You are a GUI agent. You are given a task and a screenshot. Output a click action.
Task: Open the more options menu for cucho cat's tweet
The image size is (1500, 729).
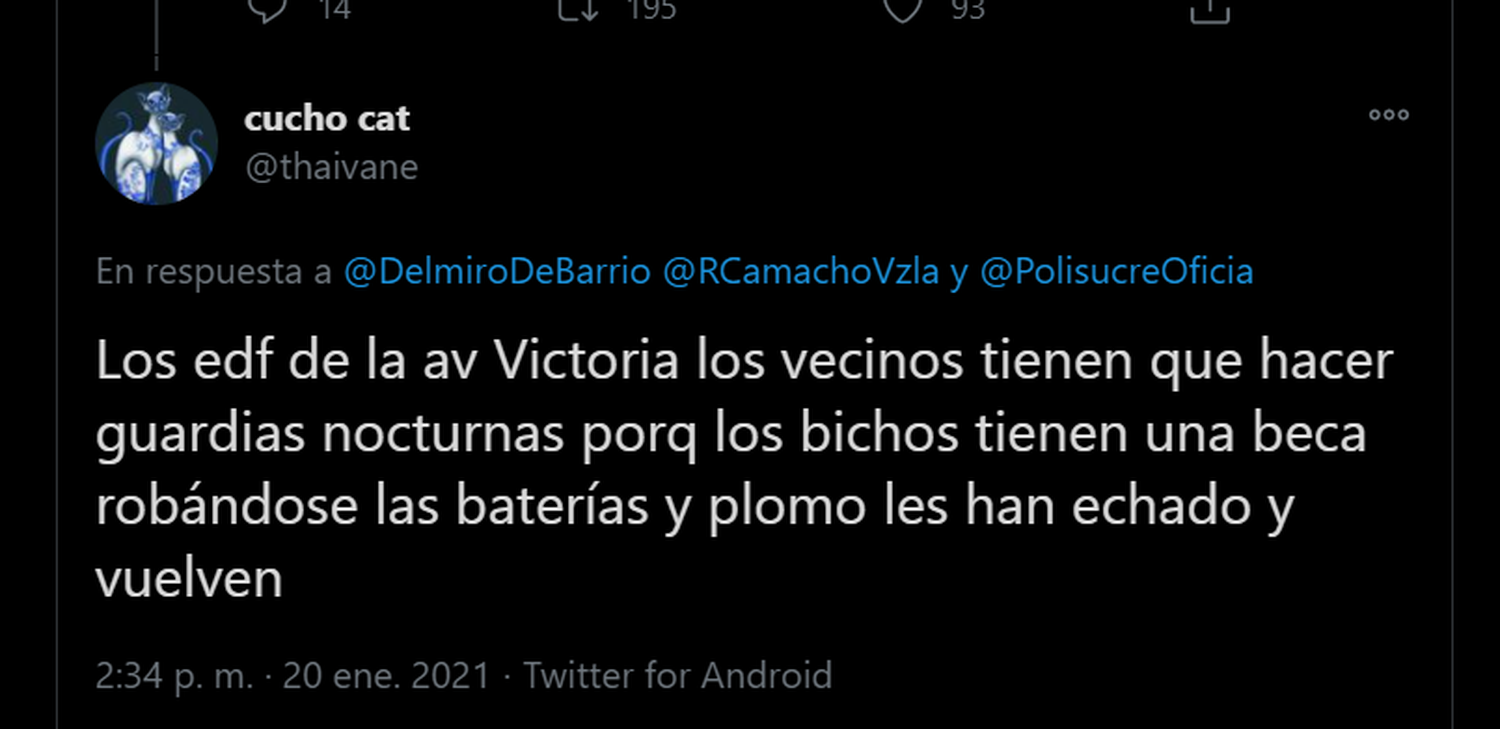pos(1389,115)
